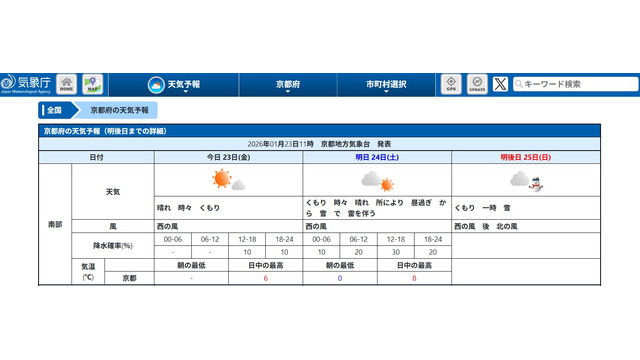Click the high temperature value 8

point(414,278)
